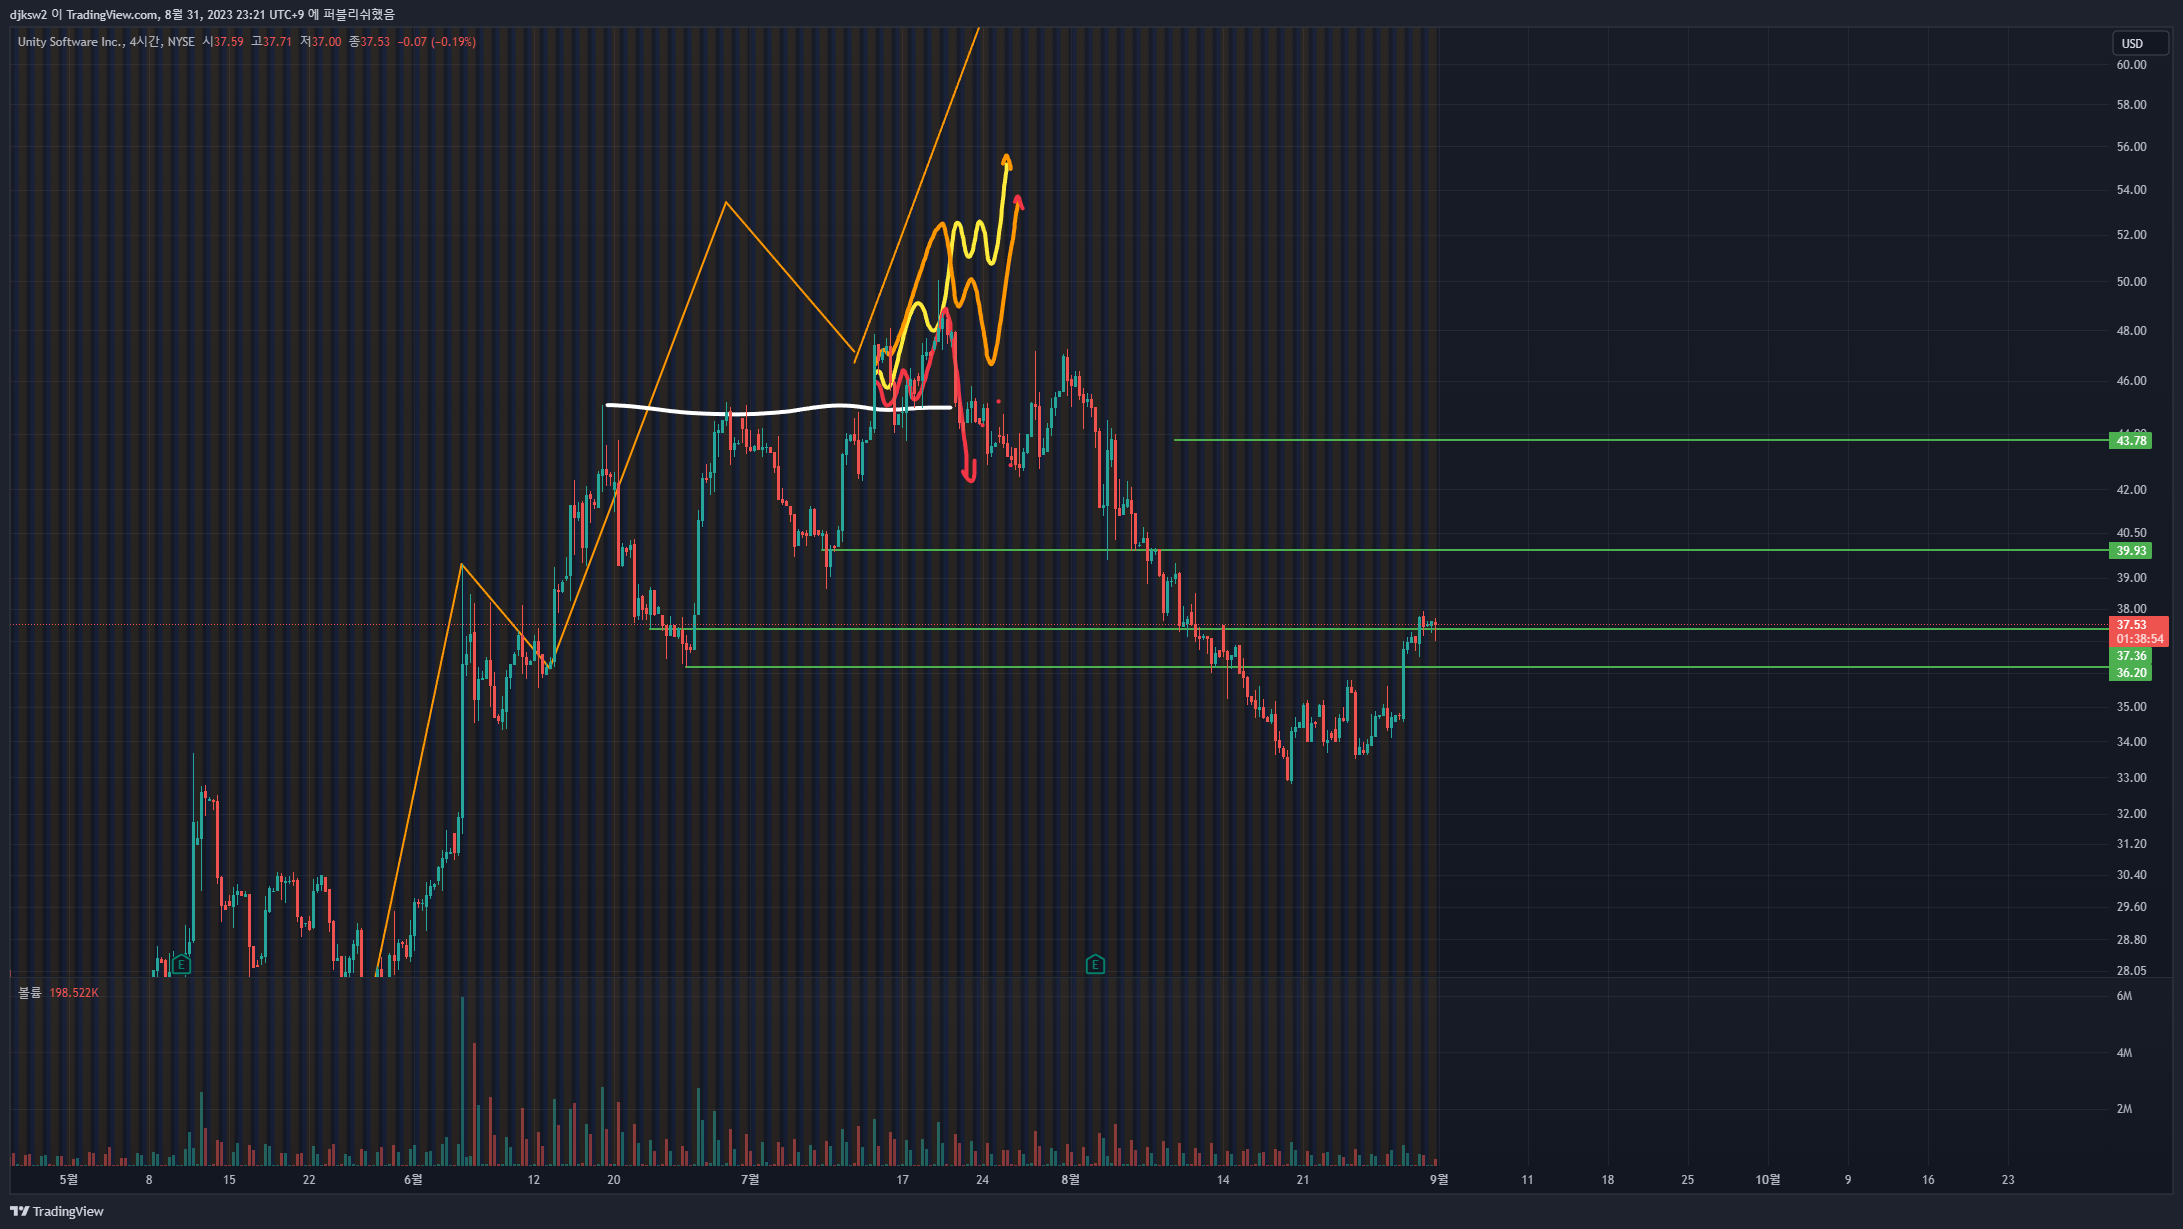Open the TradingView logo at bottom left

coord(57,1211)
